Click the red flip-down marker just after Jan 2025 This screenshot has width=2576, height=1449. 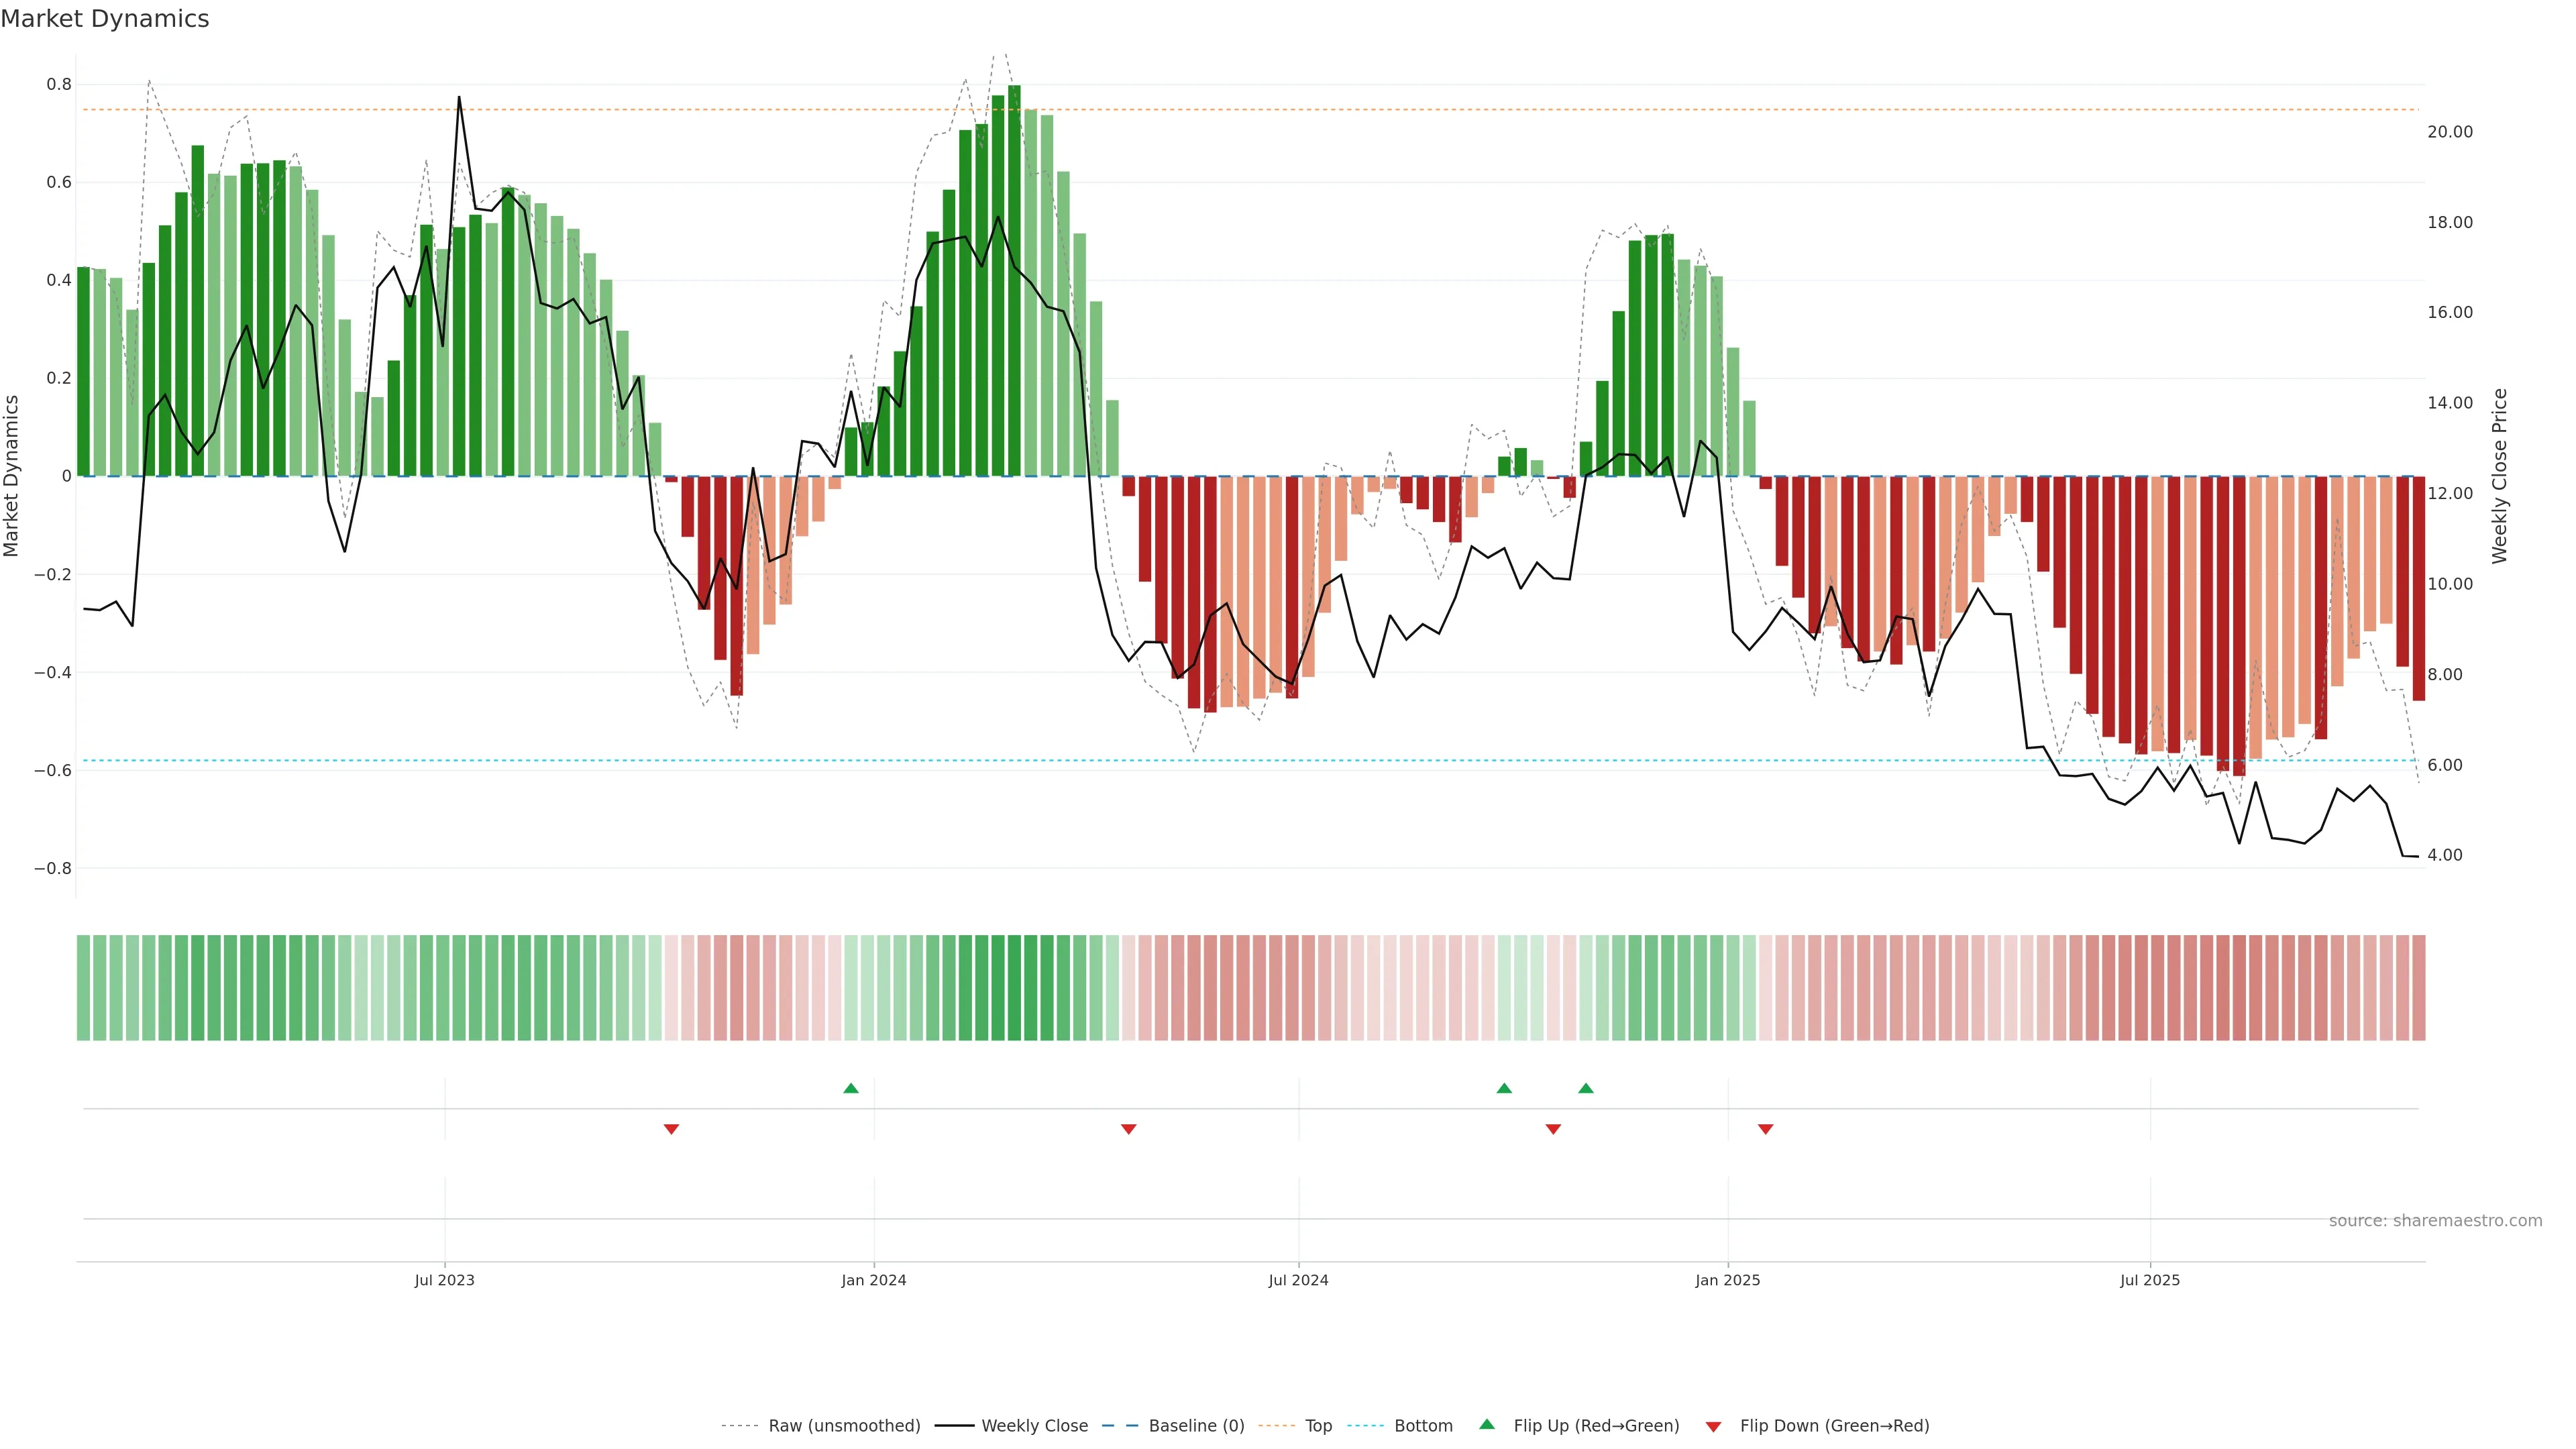[x=1766, y=1129]
